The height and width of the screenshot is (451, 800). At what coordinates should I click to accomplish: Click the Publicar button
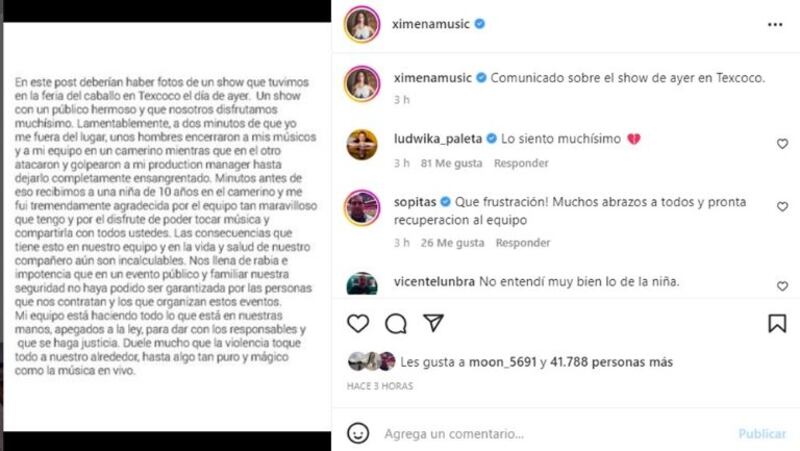pos(762,434)
